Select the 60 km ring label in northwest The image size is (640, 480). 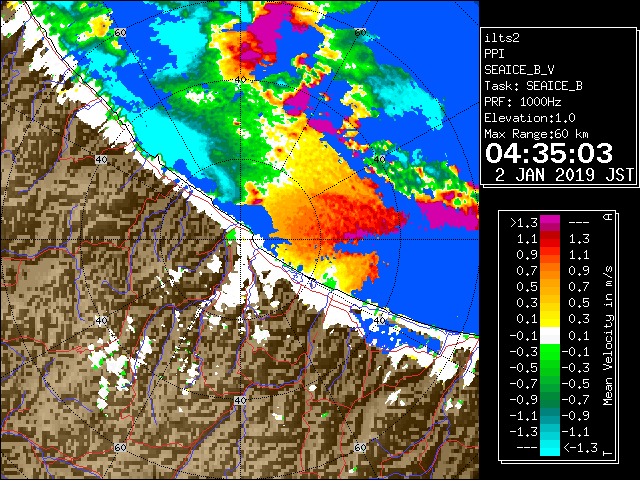(x=120, y=32)
